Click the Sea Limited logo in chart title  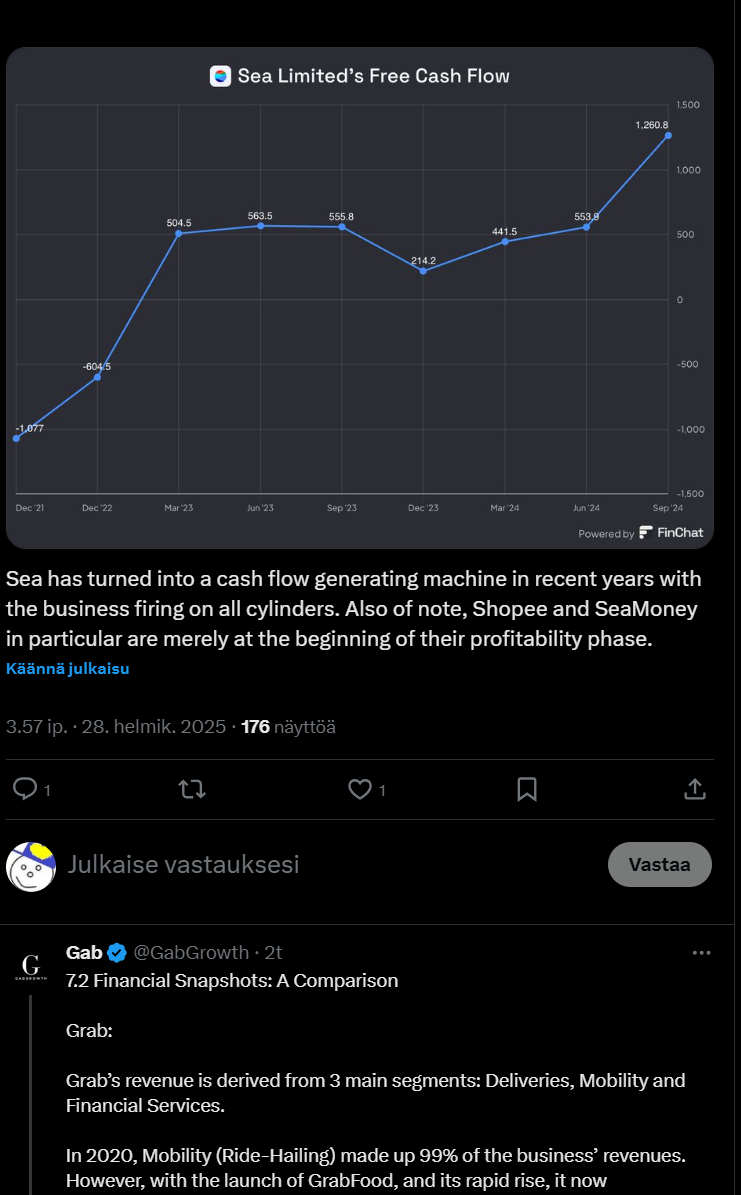pos(221,76)
